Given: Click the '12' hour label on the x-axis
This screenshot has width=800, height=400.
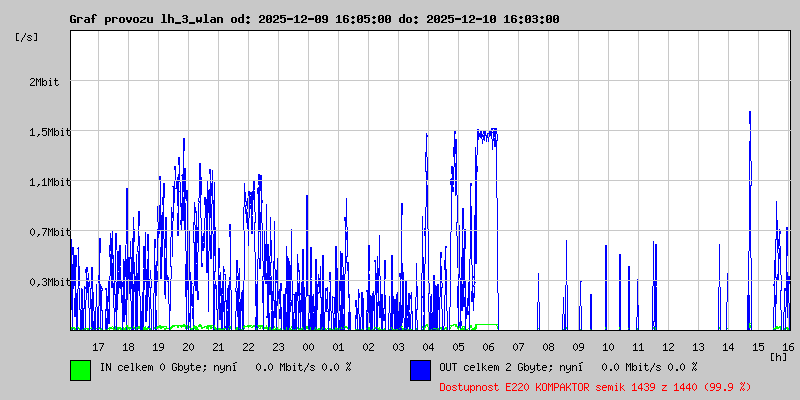Looking at the screenshot, I should click(x=668, y=347).
